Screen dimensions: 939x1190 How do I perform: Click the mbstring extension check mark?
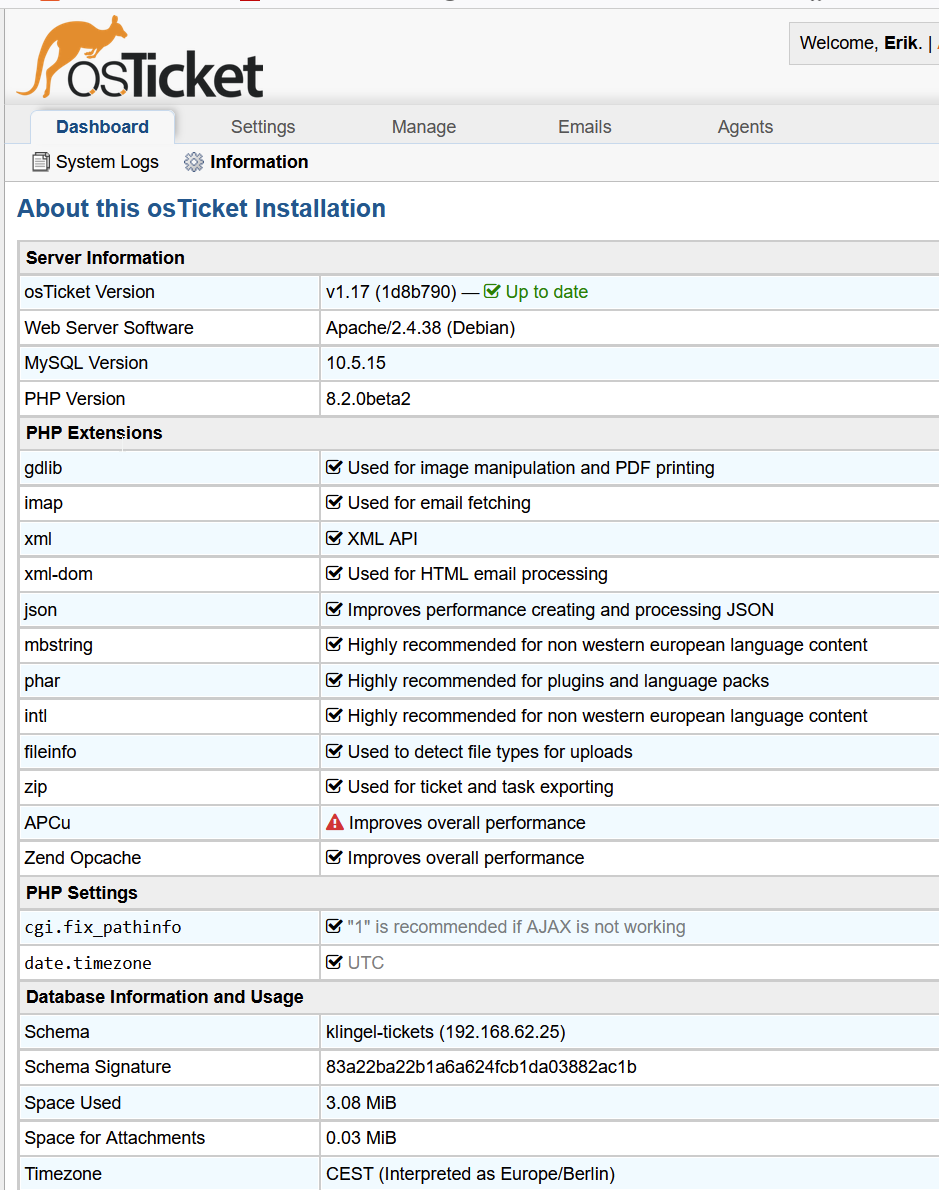tap(335, 645)
